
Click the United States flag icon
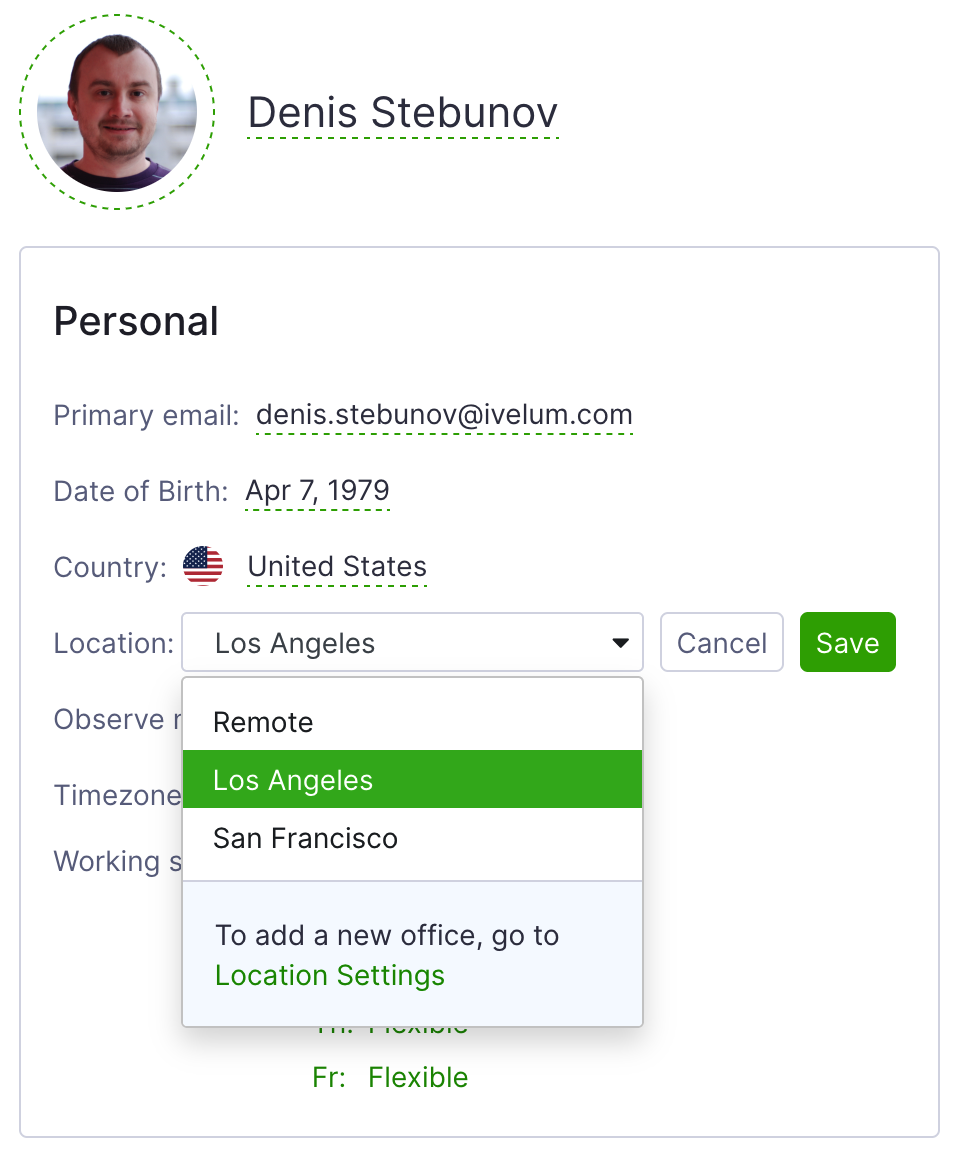coord(203,566)
